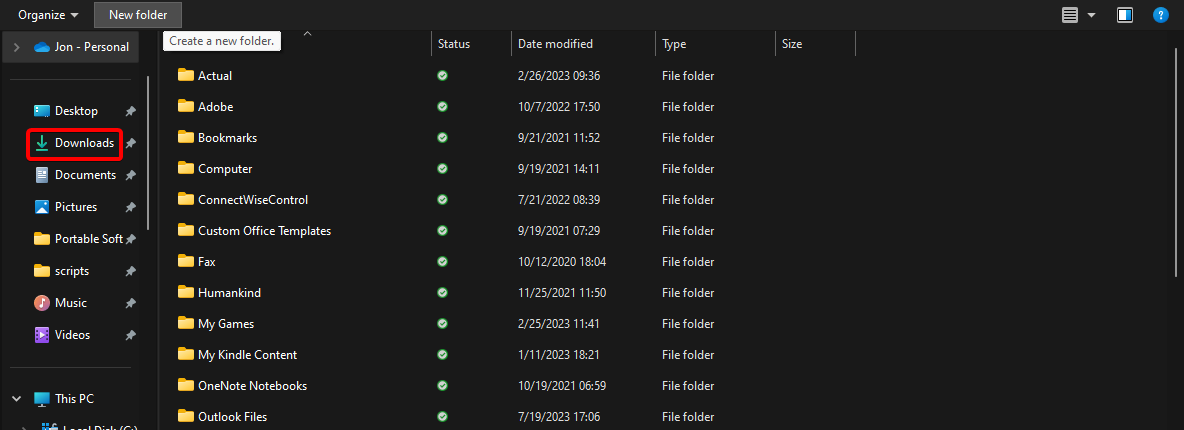Sort files by Type column header
The width and height of the screenshot is (1184, 430).
[675, 44]
